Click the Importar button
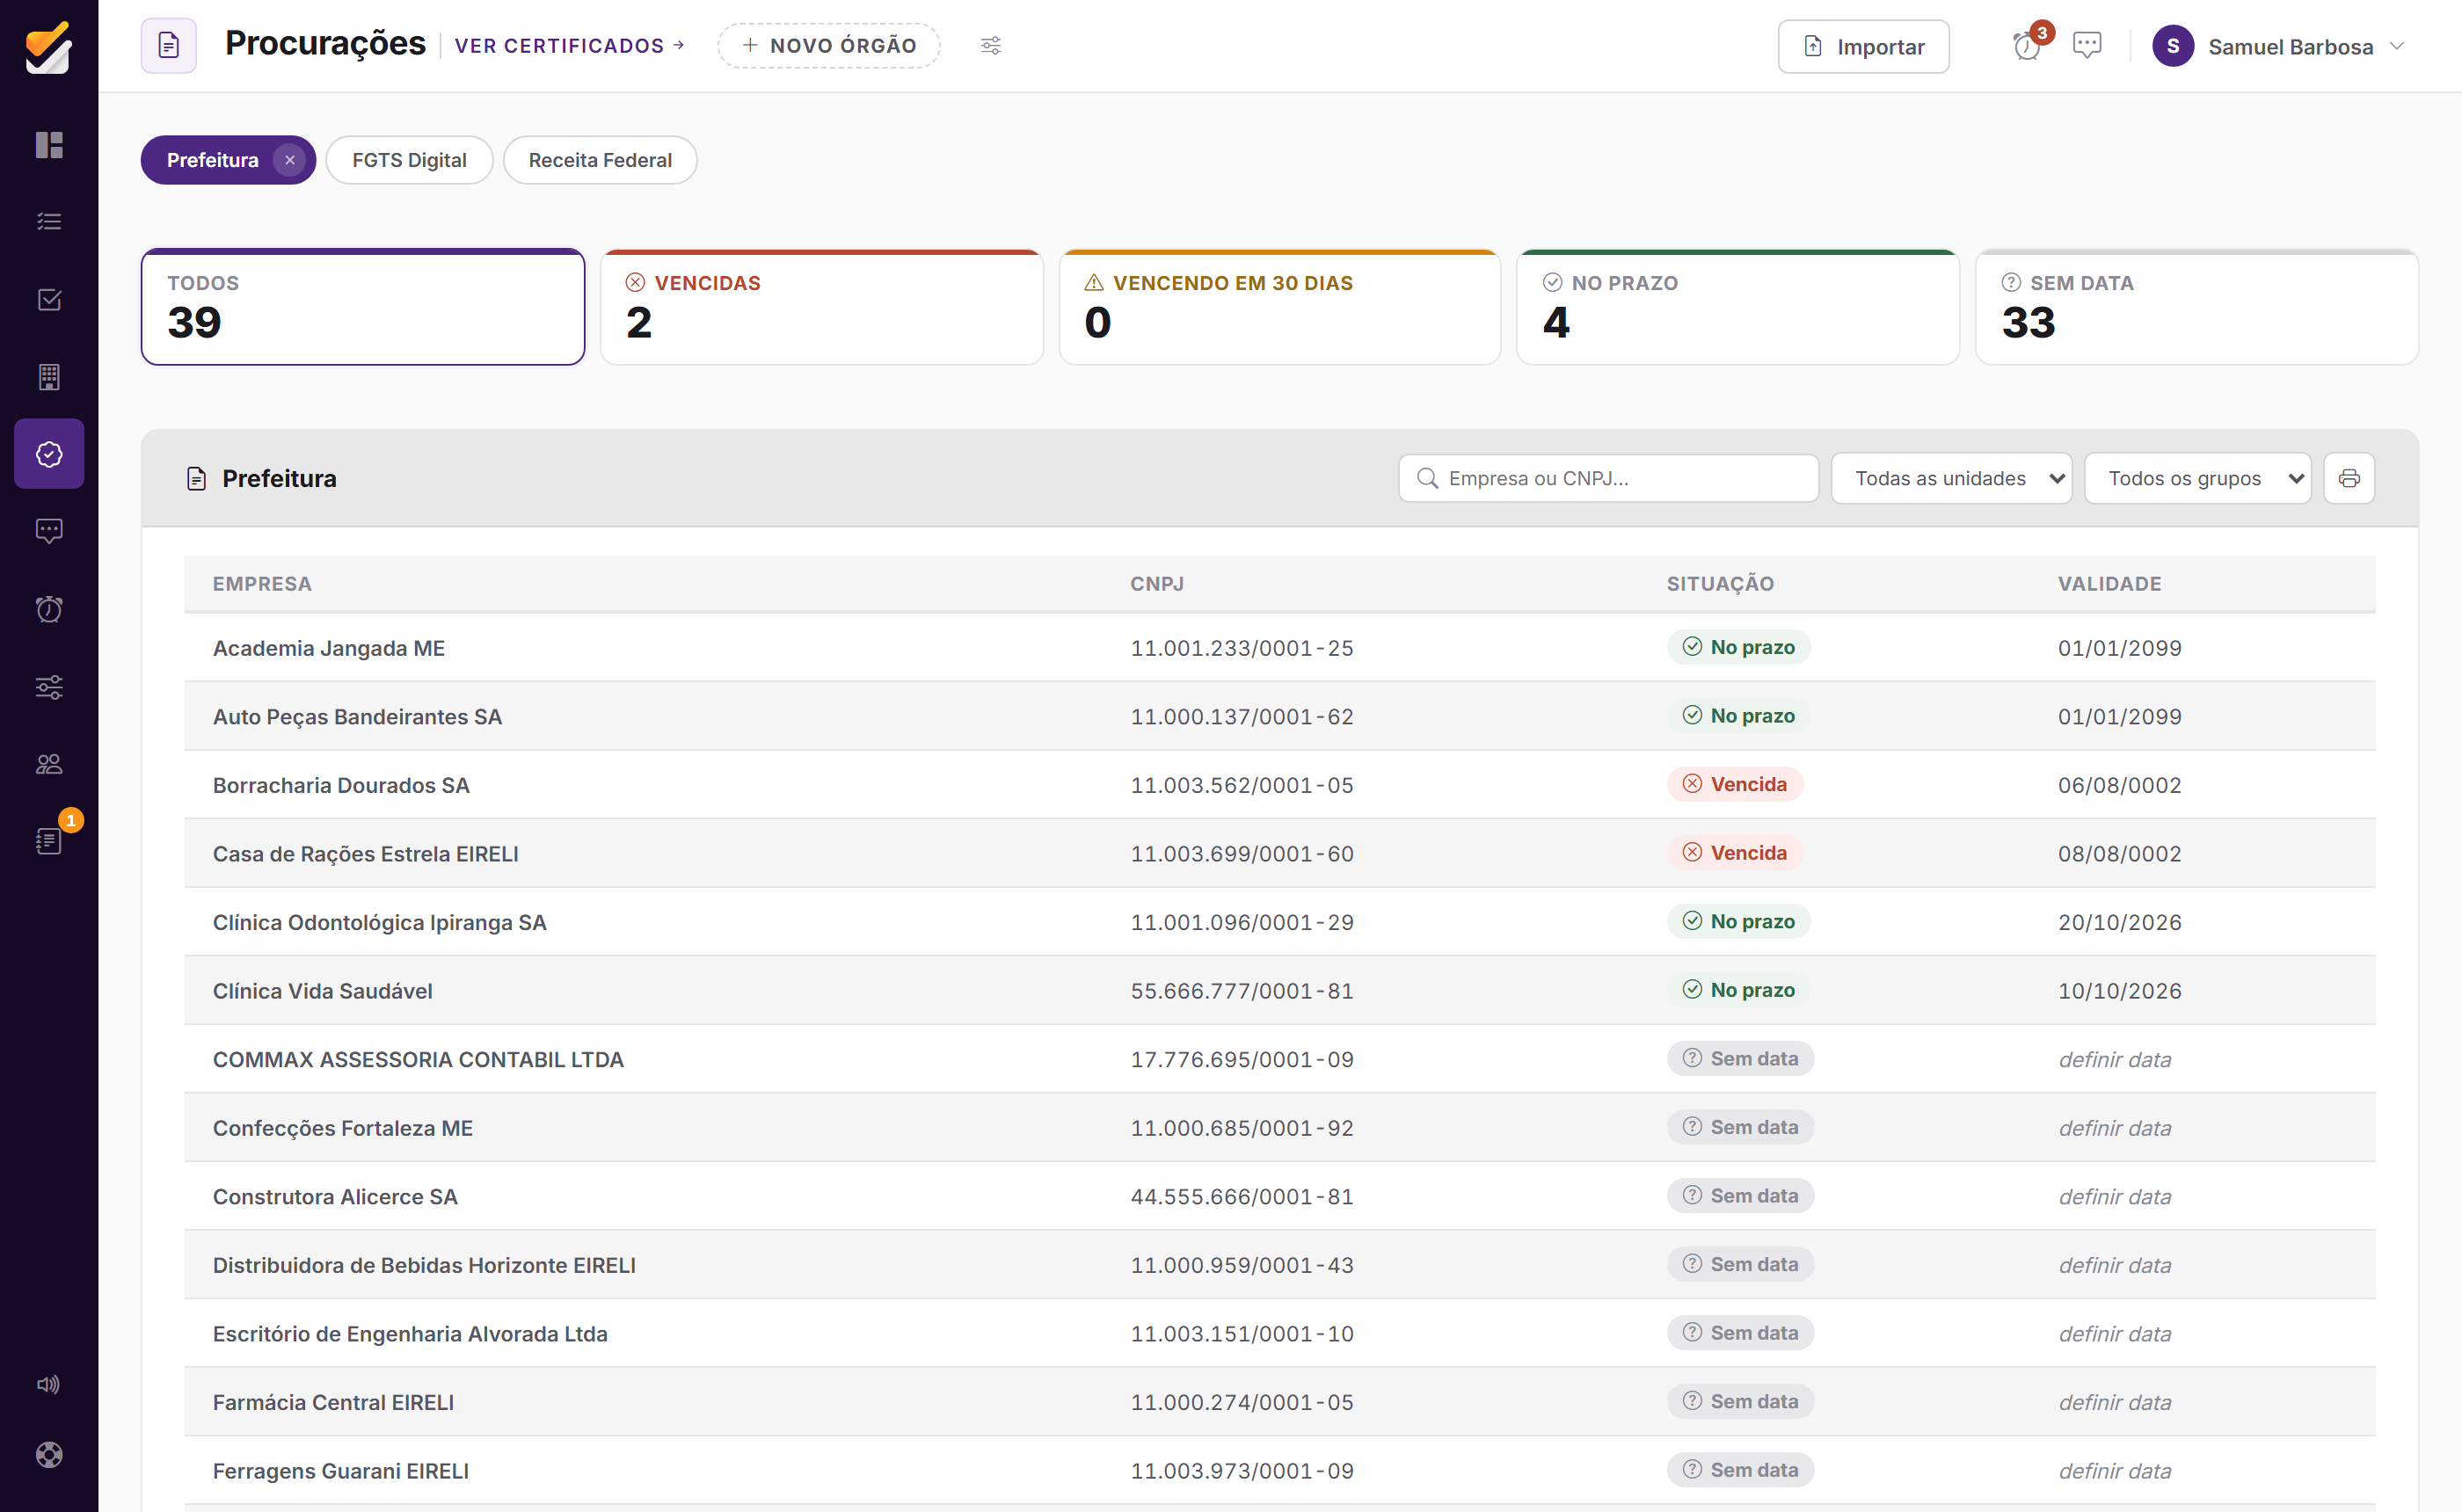 coord(1863,46)
